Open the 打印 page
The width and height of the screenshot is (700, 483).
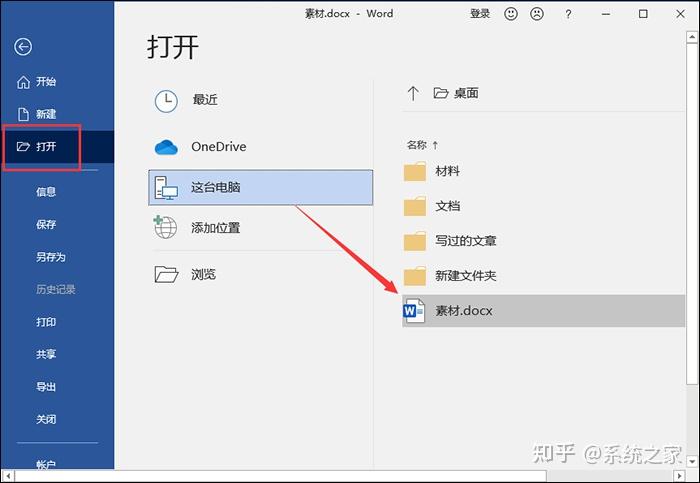coord(46,322)
